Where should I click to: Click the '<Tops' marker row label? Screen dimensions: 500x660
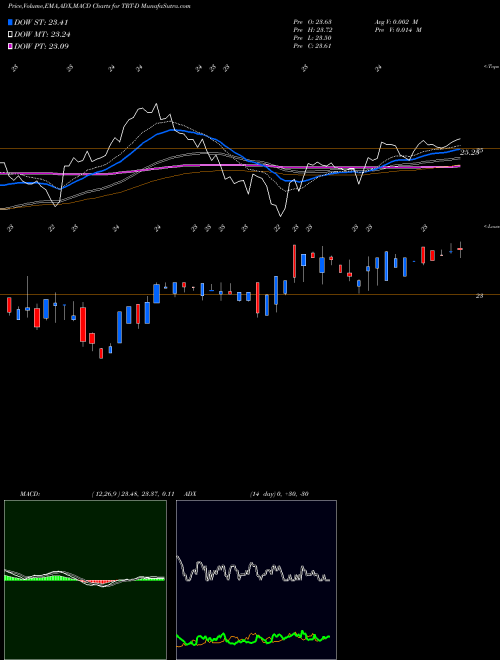click(491, 67)
